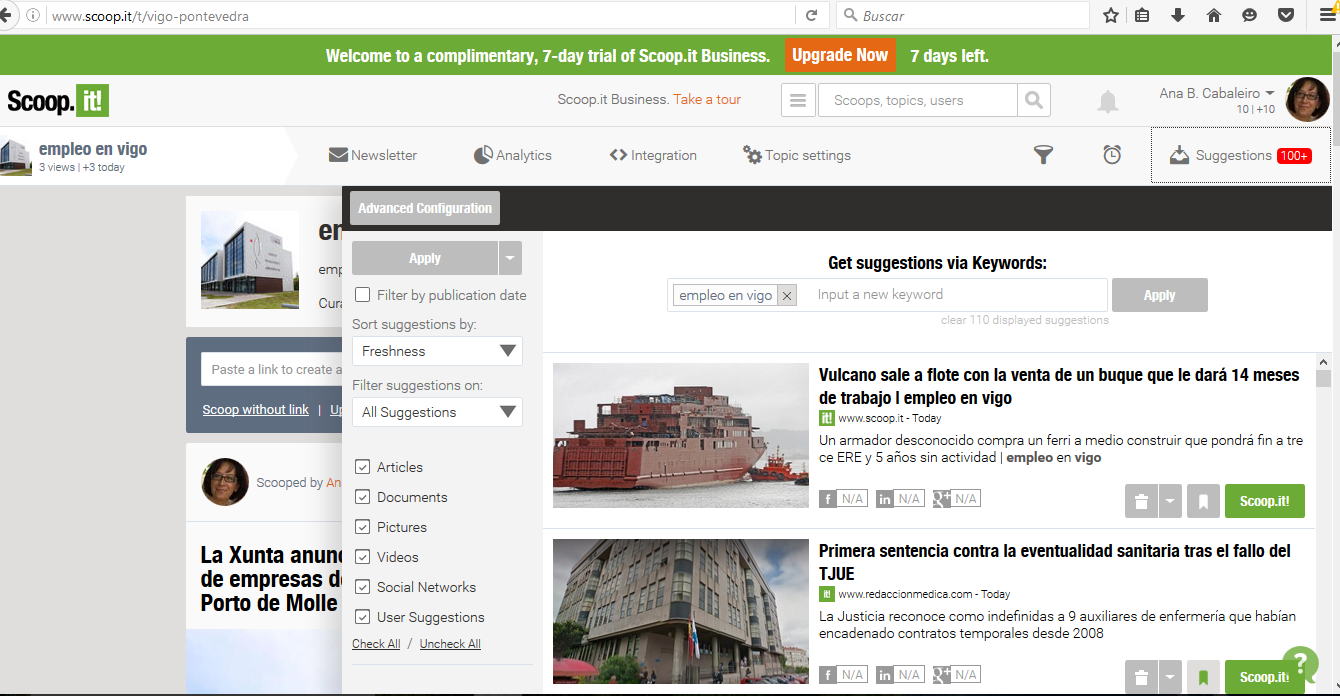1340x696 pixels.
Task: Open the Primera sentencia building thumbnail
Action: coord(681,611)
